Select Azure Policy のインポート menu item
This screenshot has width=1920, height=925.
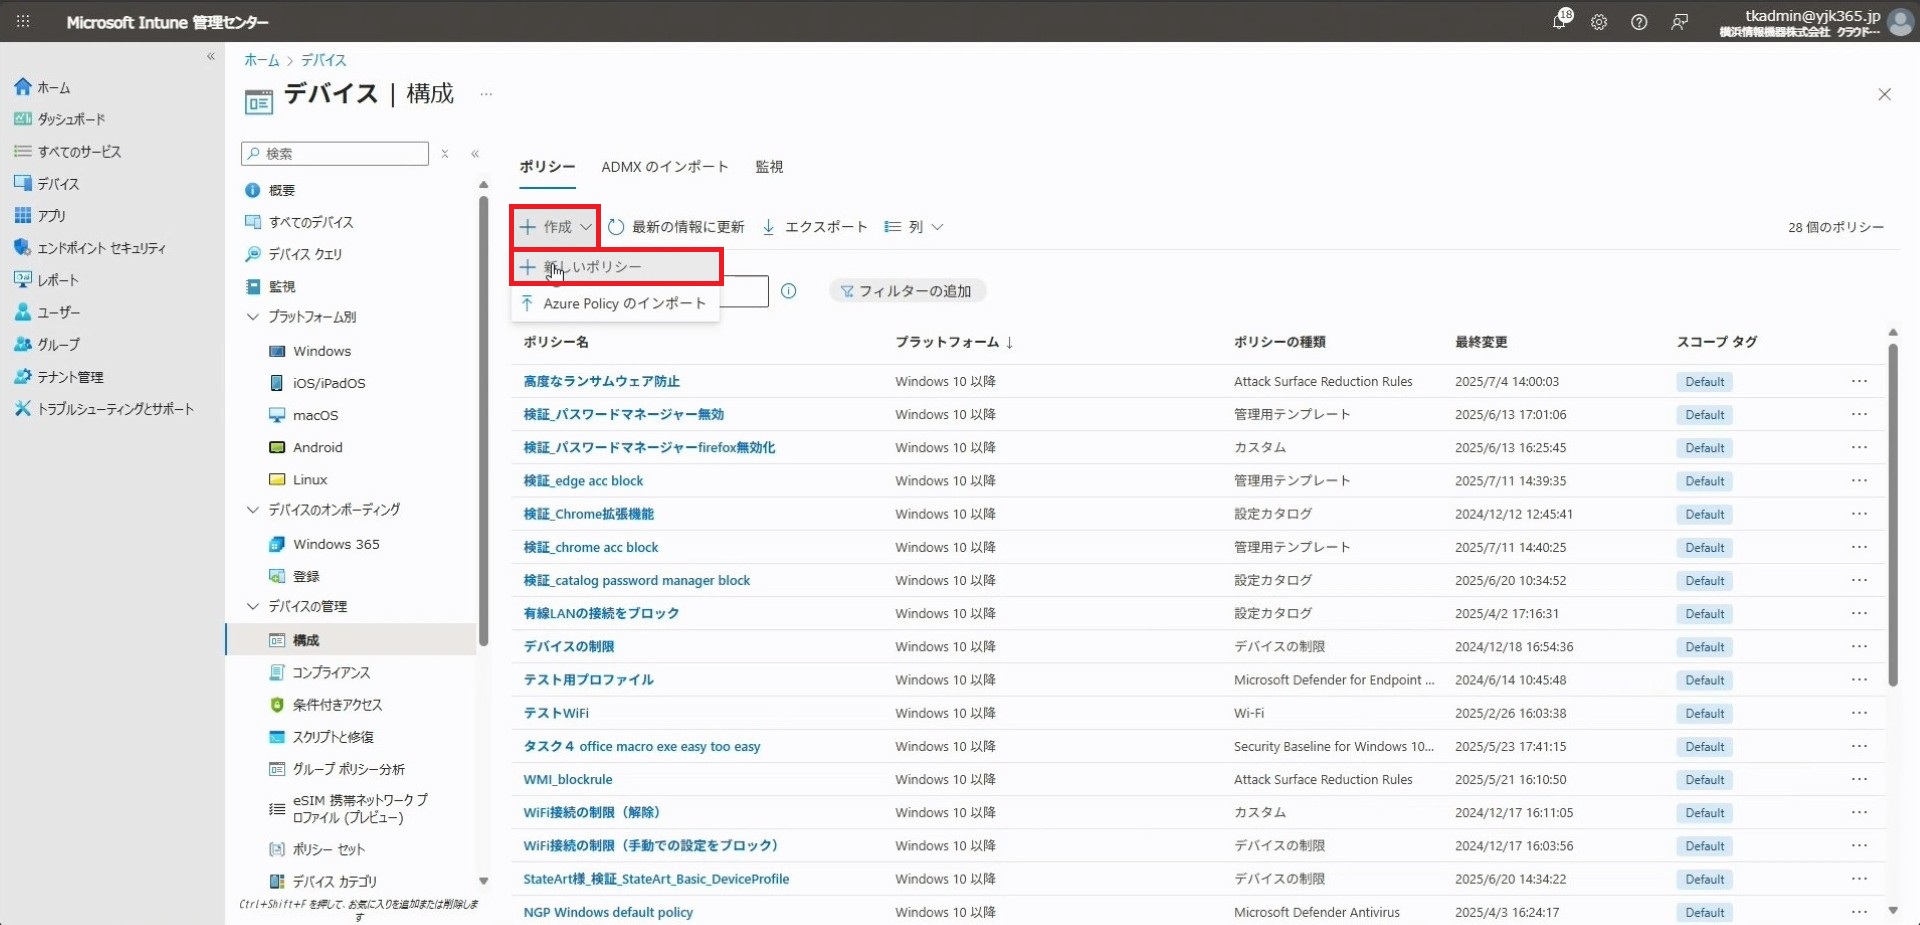(x=624, y=303)
